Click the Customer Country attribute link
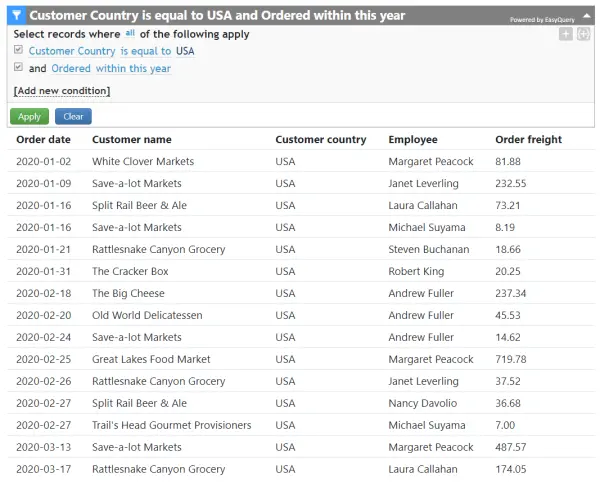 point(72,51)
